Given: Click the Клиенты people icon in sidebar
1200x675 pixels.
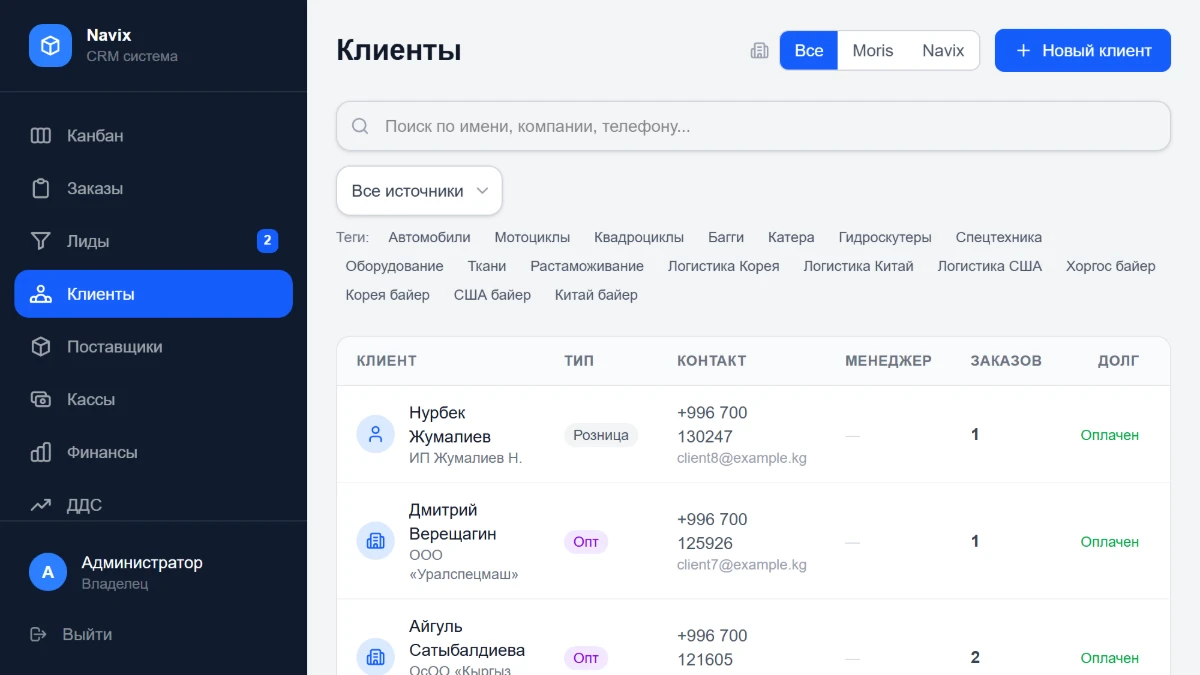Looking at the screenshot, I should tap(41, 294).
